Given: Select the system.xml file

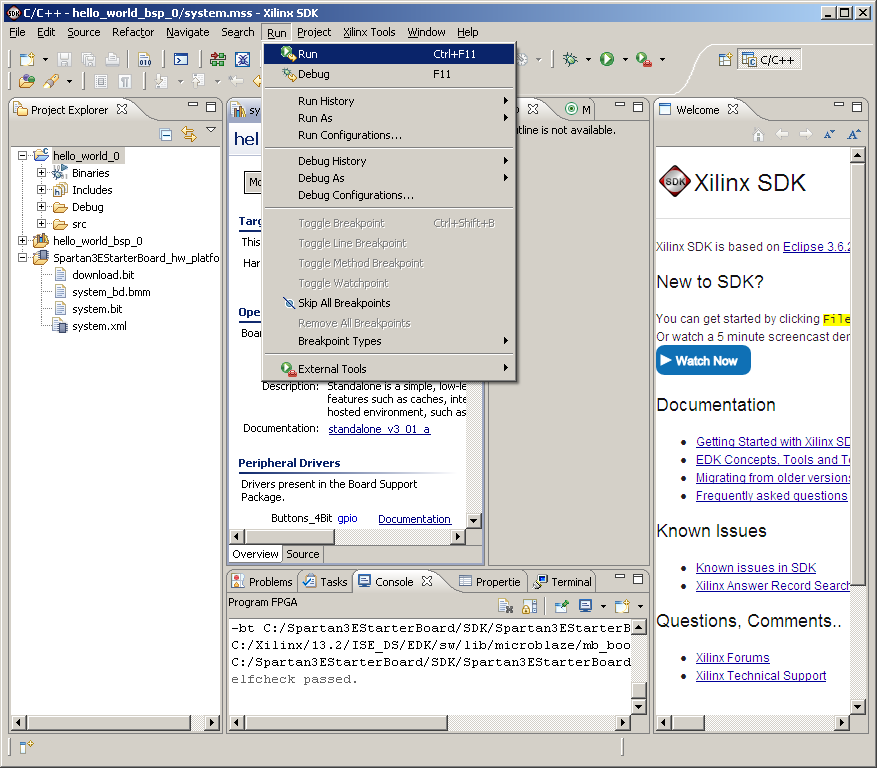Looking at the screenshot, I should click(99, 326).
